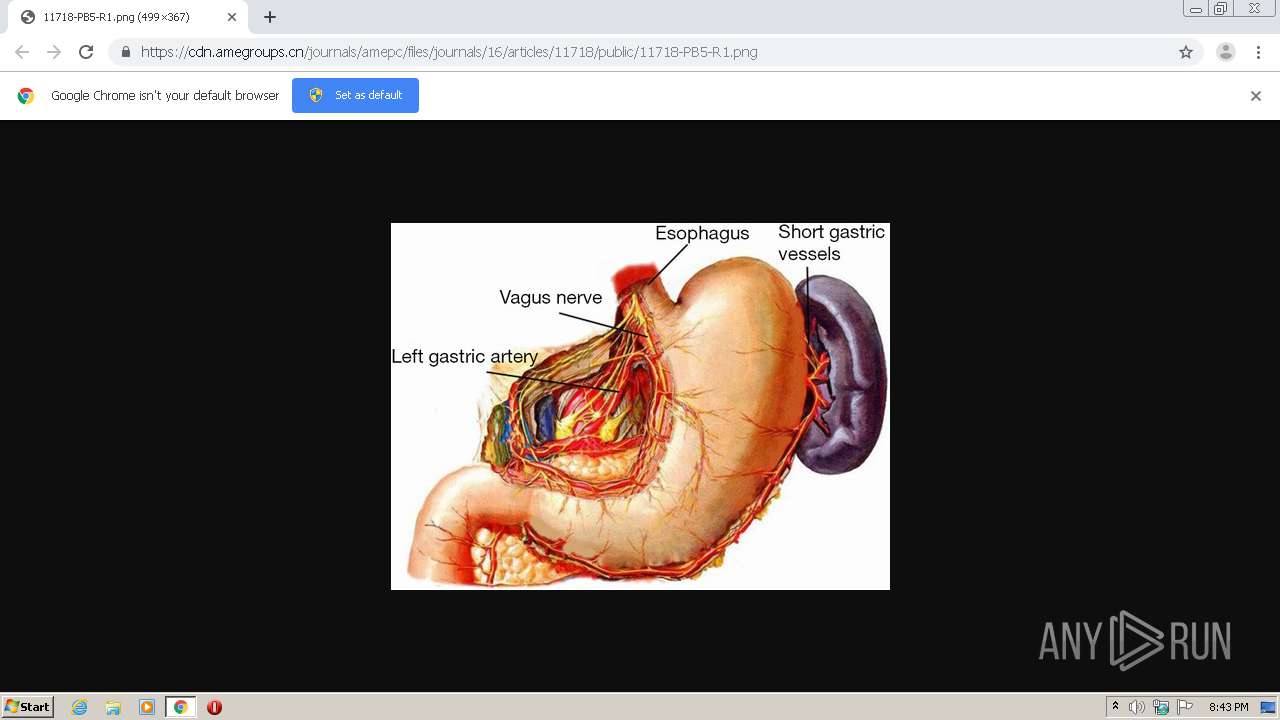Click the browser back arrow
Screen dimensions: 1280x720
[22, 52]
